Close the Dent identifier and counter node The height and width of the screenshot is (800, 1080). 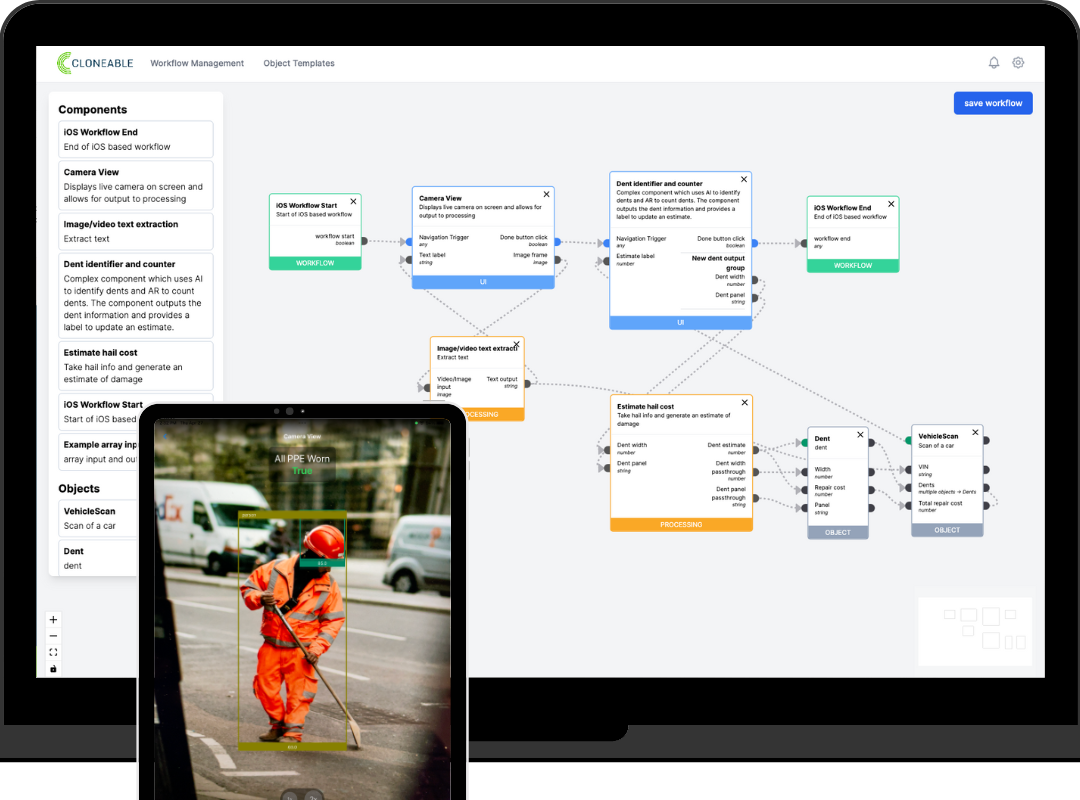click(x=744, y=180)
